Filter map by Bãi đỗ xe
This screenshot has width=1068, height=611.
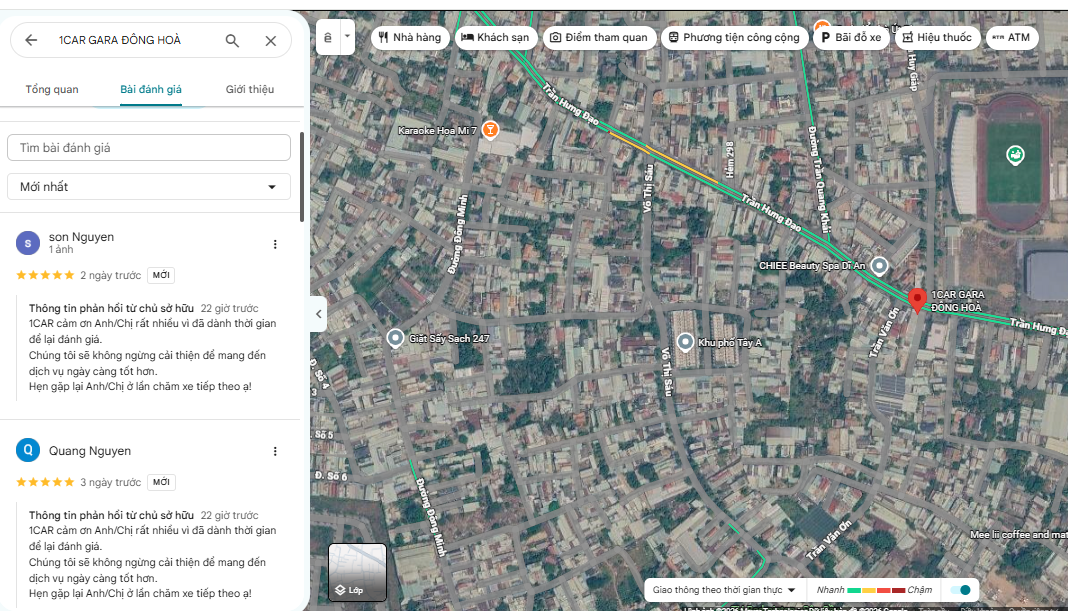point(851,37)
